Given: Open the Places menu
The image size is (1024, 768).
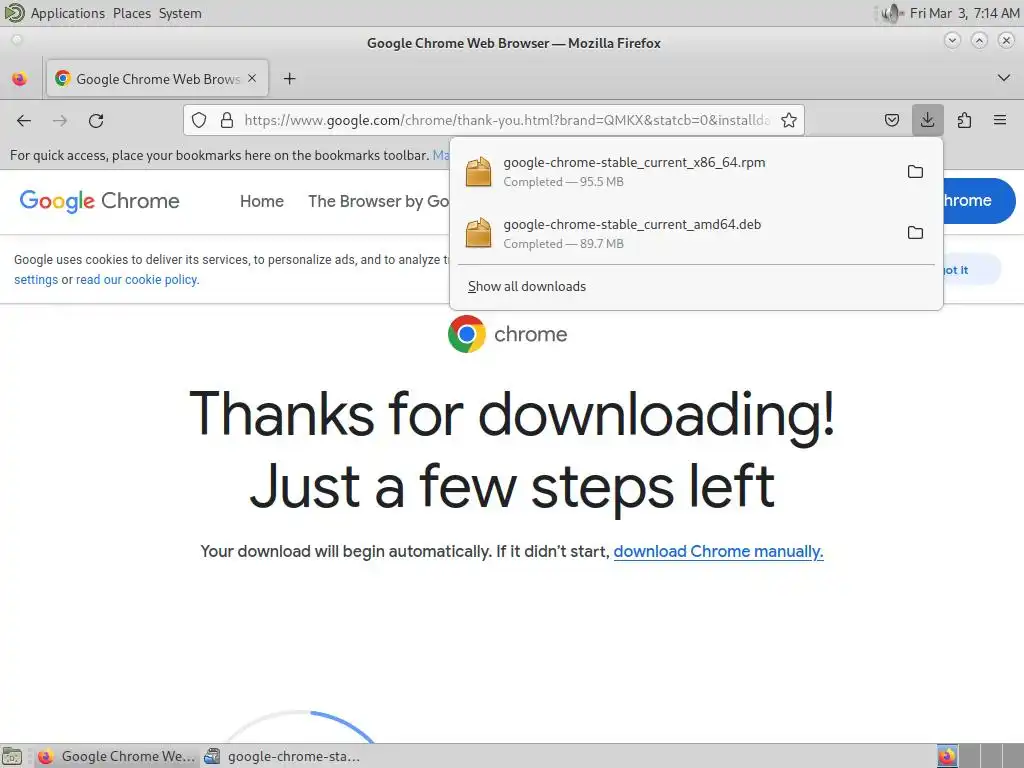Looking at the screenshot, I should (x=132, y=13).
